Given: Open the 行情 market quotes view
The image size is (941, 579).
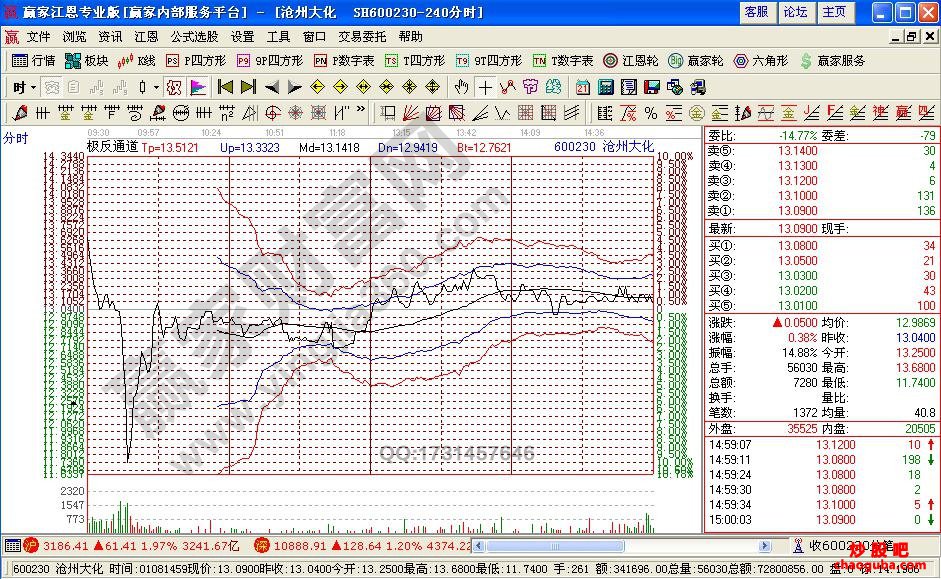Looking at the screenshot, I should point(34,61).
